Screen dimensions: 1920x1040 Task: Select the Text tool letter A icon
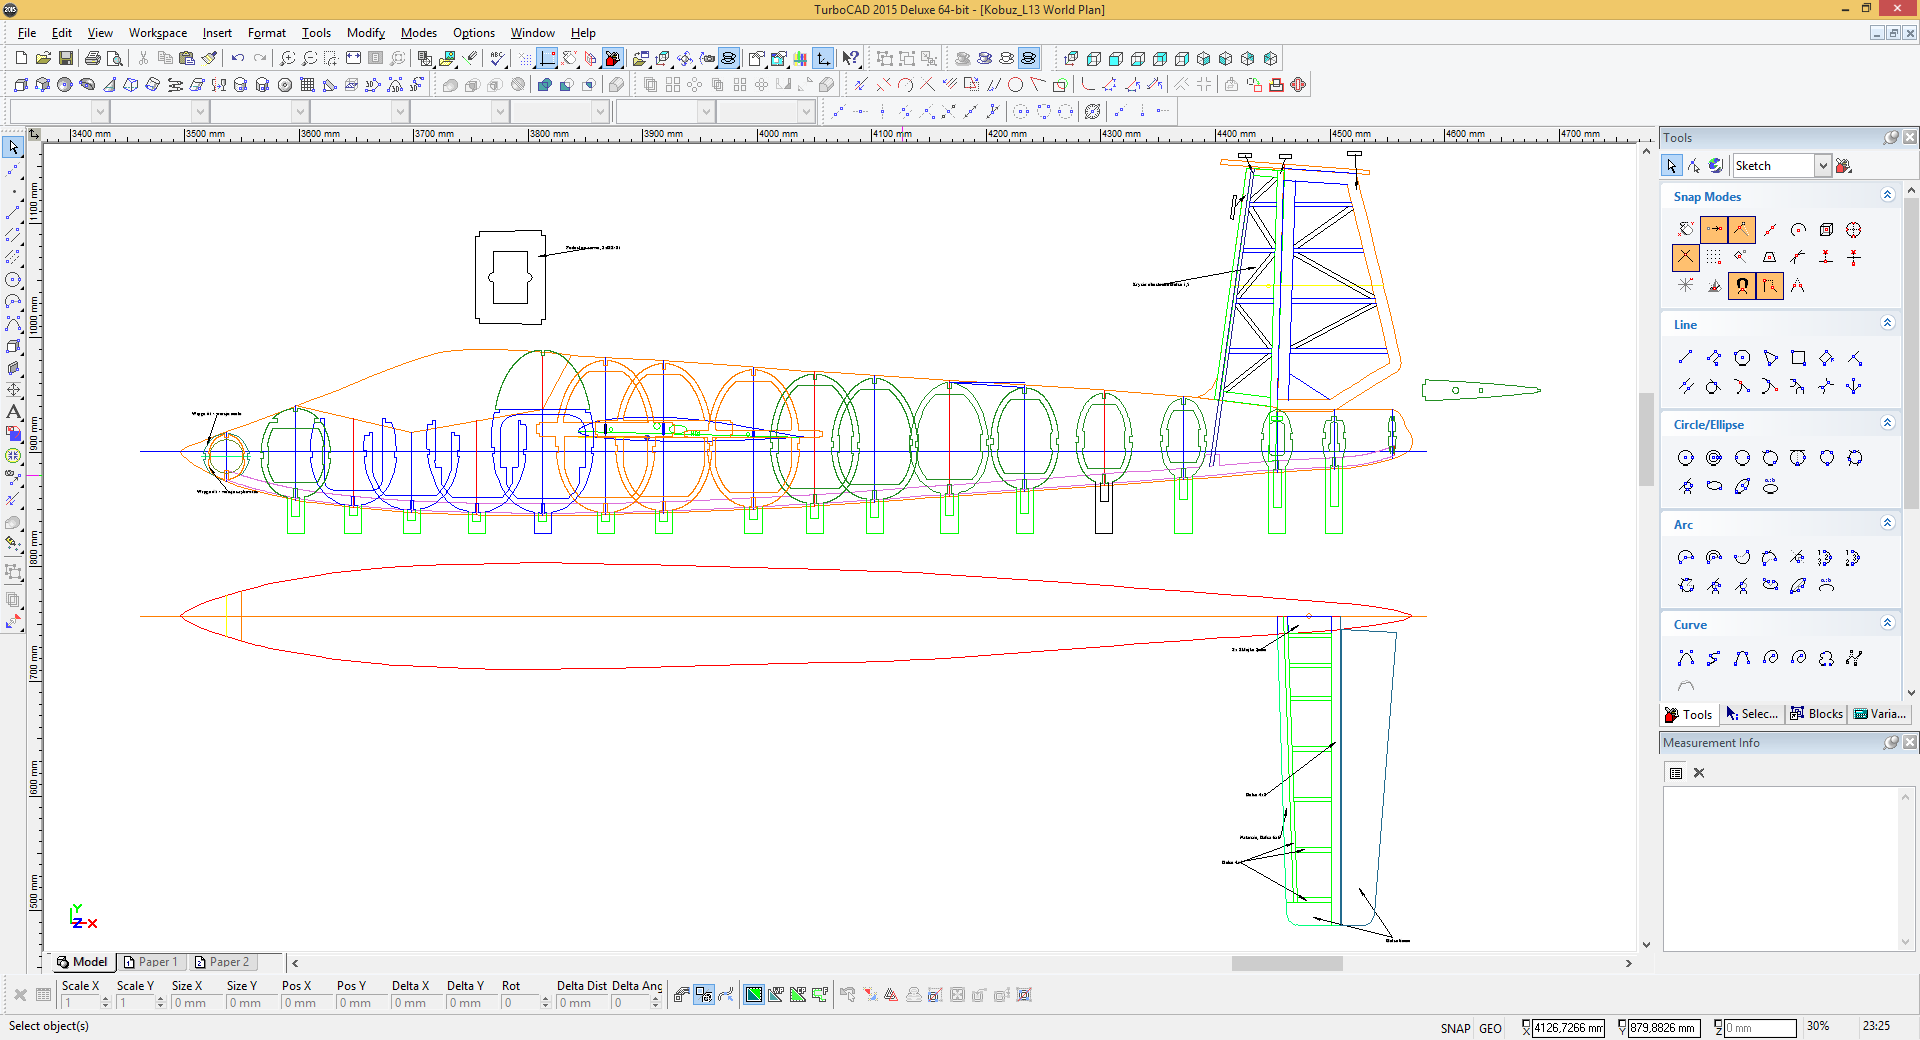[x=13, y=411]
